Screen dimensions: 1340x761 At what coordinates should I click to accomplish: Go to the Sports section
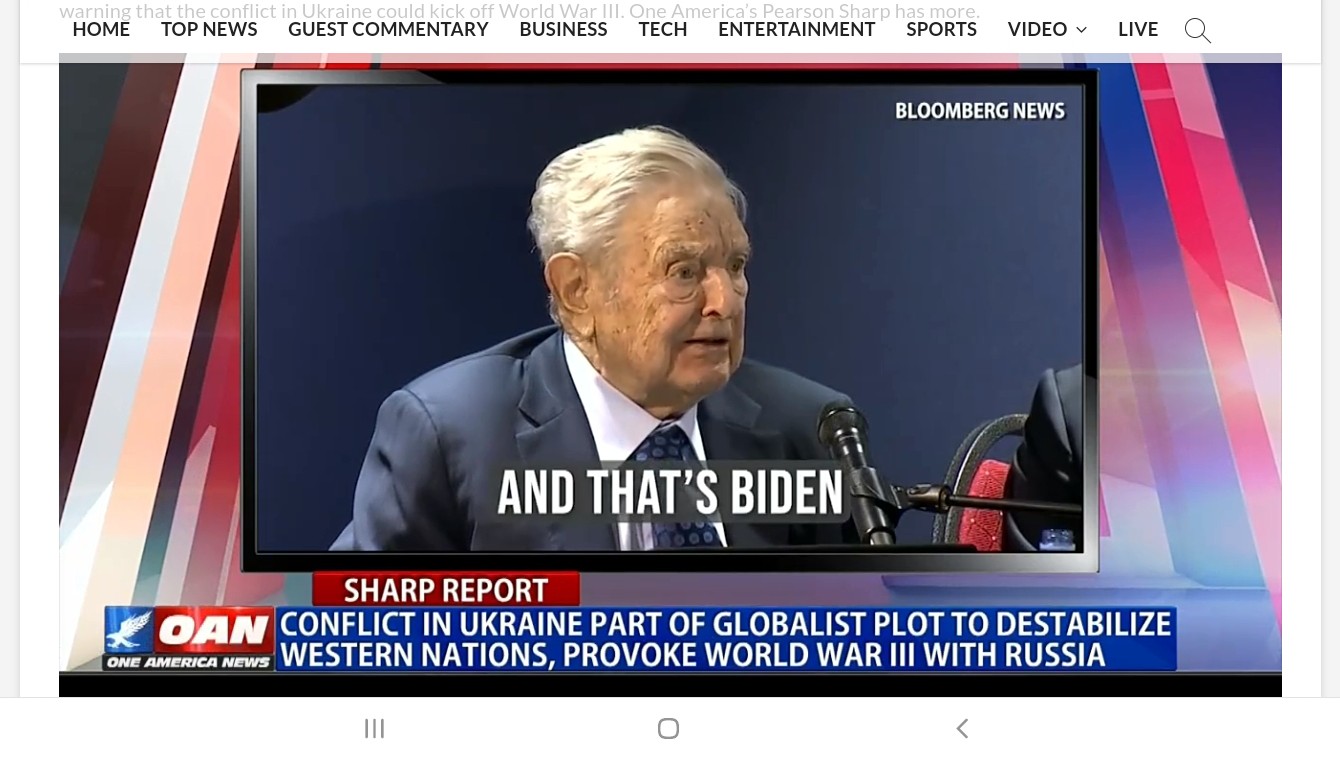941,29
